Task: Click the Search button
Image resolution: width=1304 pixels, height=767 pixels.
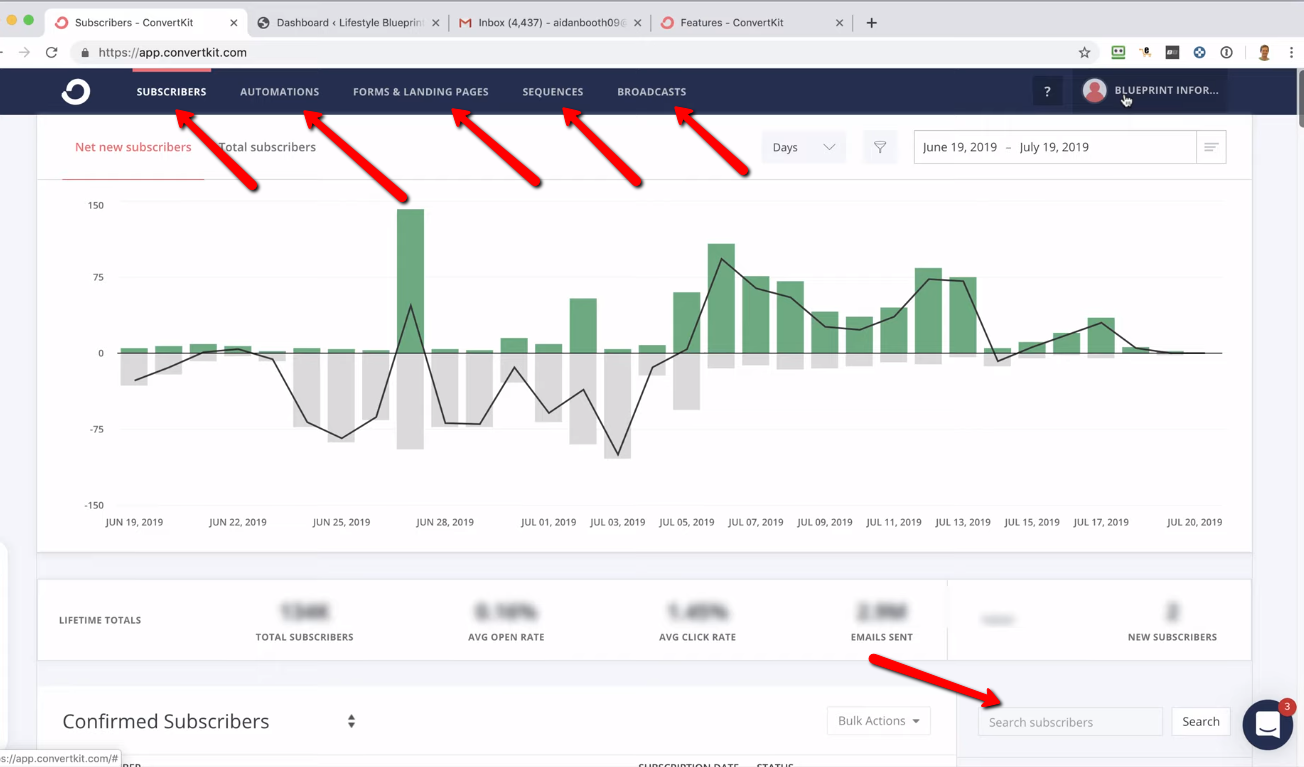Action: pyautogui.click(x=1201, y=721)
